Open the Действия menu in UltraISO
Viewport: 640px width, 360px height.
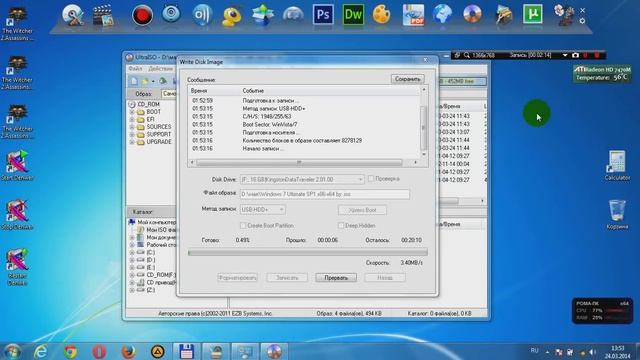click(x=160, y=69)
